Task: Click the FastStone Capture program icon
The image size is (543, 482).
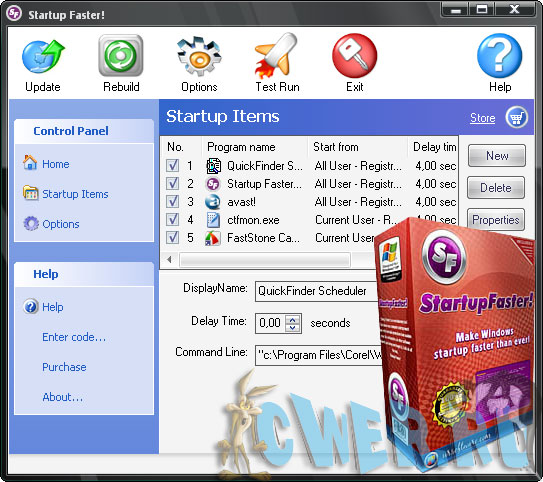Action: click(x=213, y=238)
